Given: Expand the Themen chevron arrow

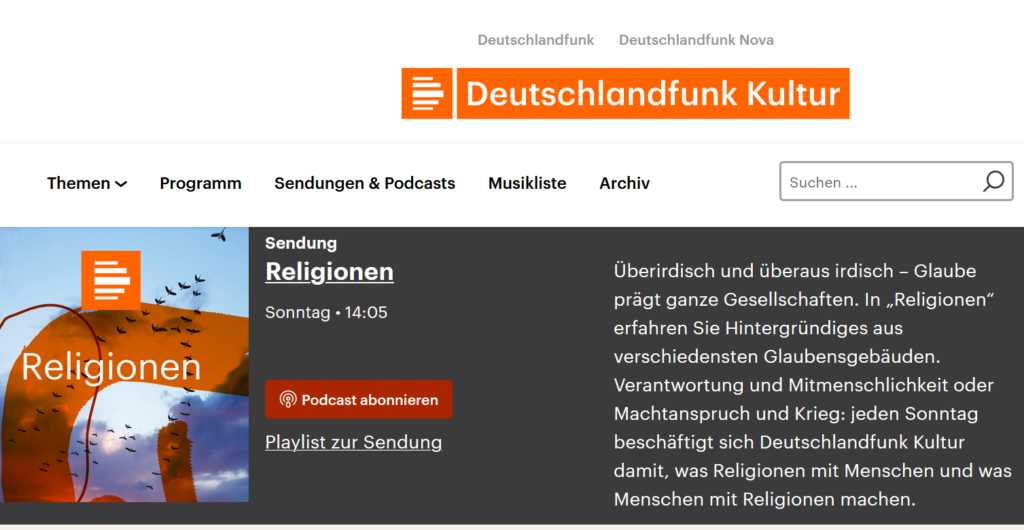Looking at the screenshot, I should 121,184.
